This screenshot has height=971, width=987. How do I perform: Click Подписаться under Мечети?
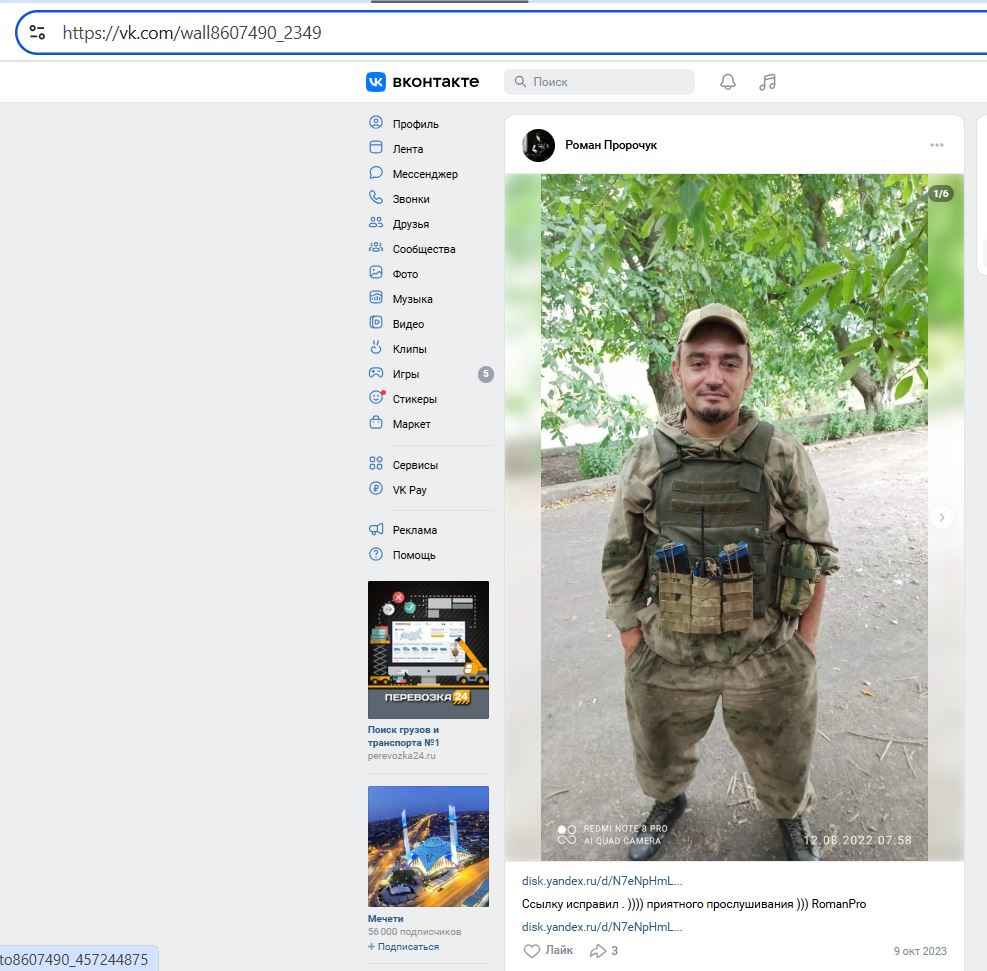point(403,946)
